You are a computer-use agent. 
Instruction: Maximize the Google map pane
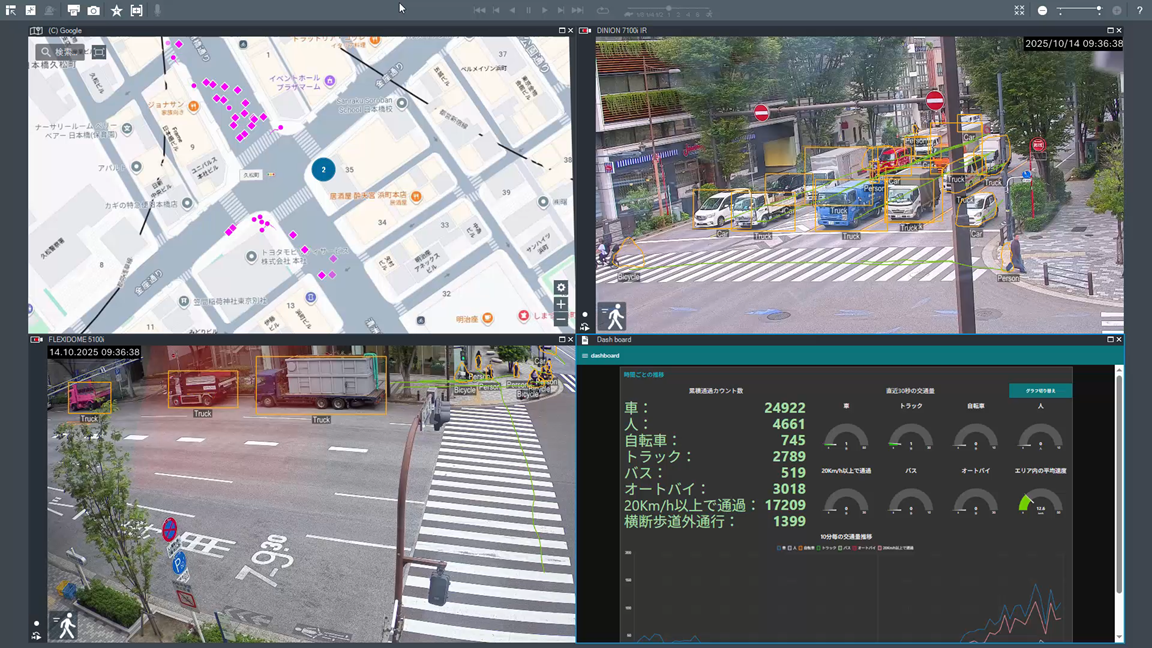(x=561, y=31)
